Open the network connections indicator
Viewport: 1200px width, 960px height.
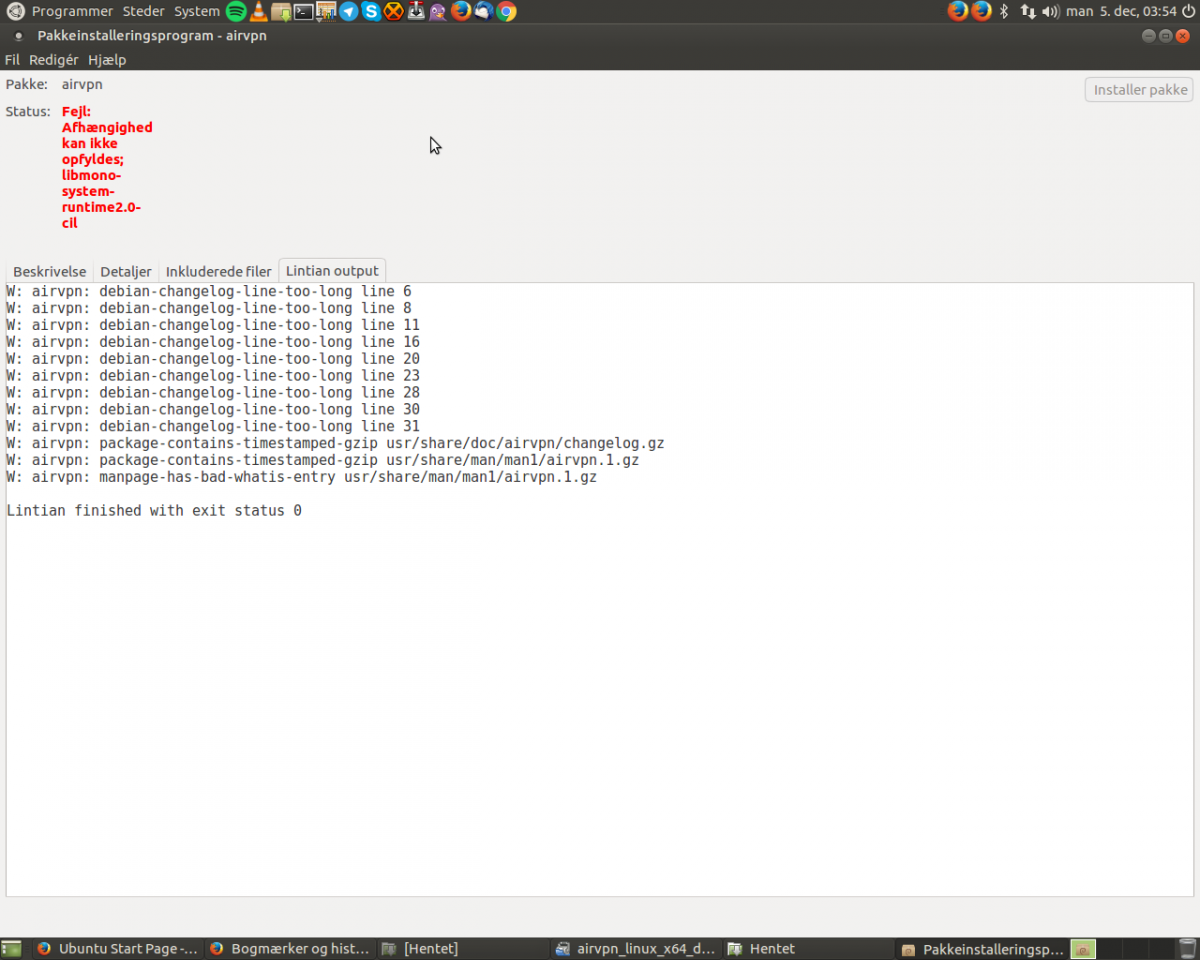[1028, 11]
